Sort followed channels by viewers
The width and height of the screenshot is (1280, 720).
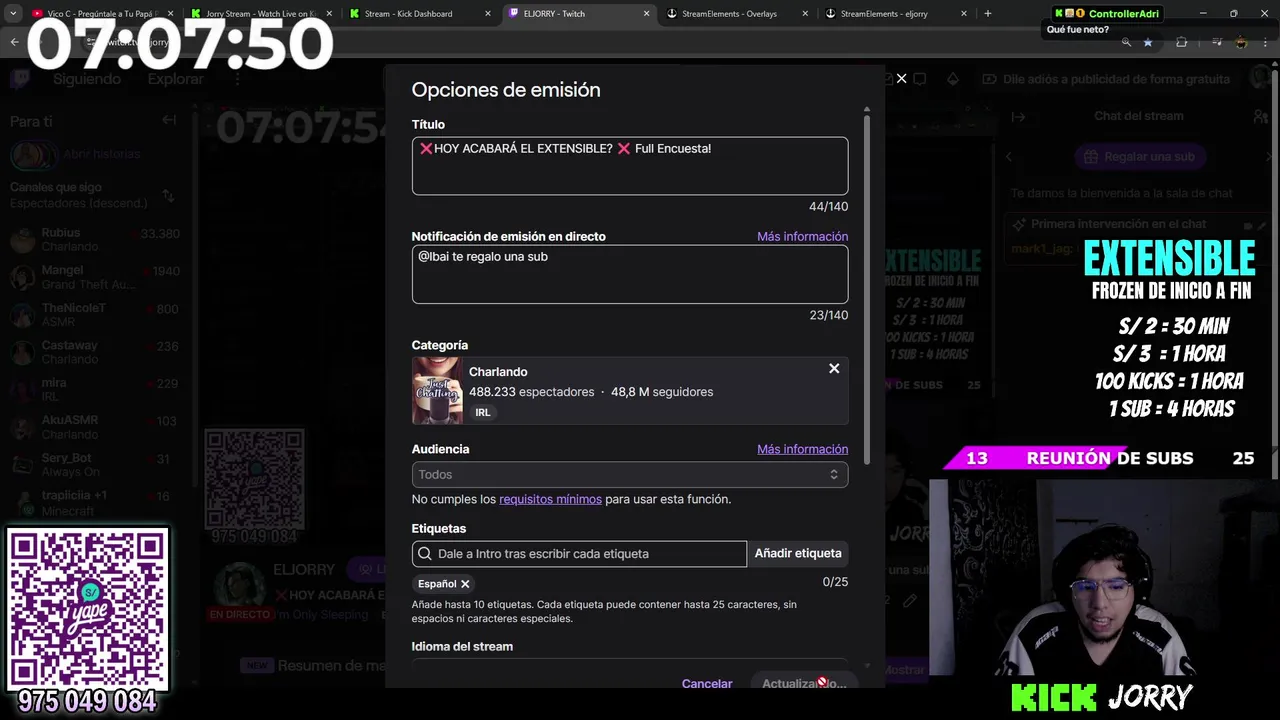point(168,195)
